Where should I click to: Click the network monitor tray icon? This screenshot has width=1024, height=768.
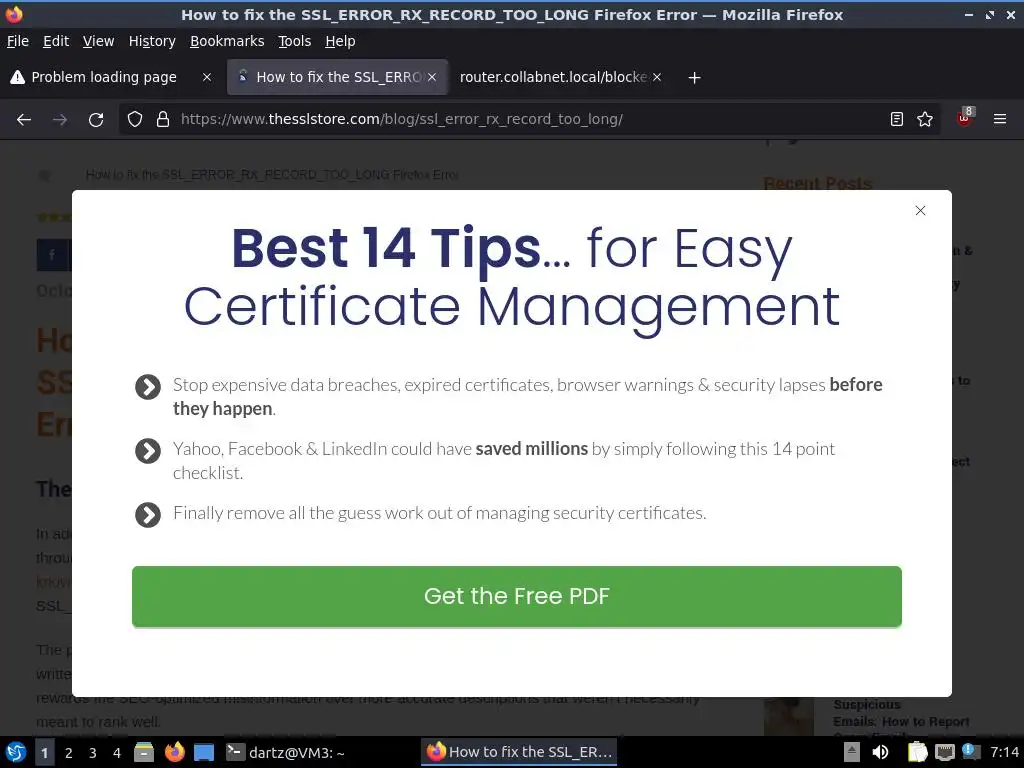pyautogui.click(x=944, y=752)
